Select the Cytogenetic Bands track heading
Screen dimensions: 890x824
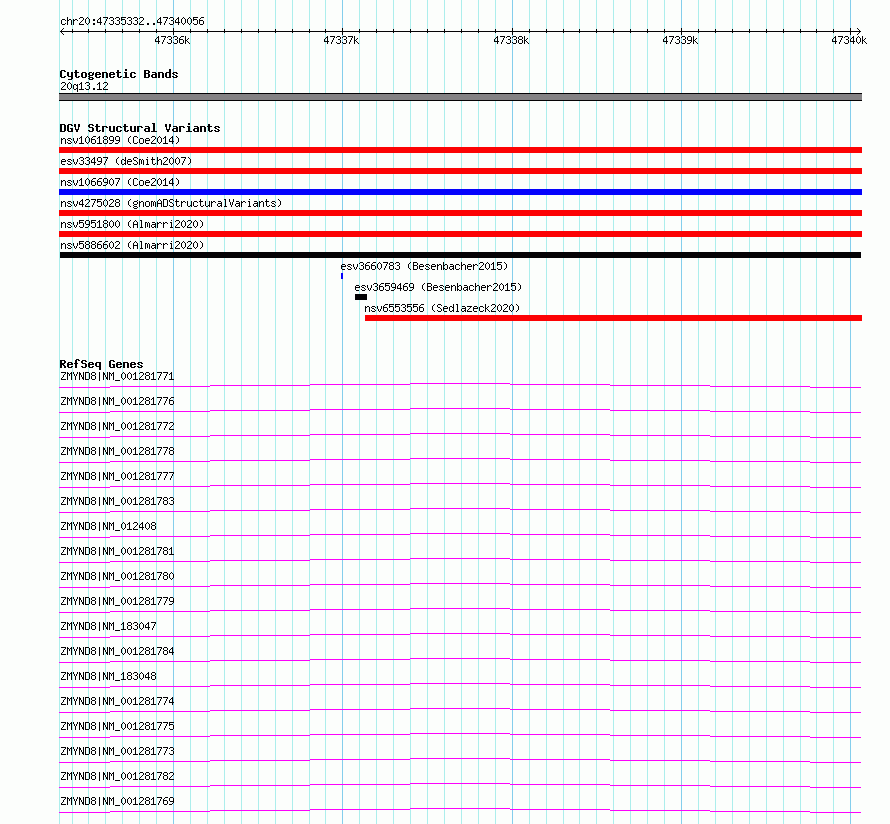pos(119,74)
